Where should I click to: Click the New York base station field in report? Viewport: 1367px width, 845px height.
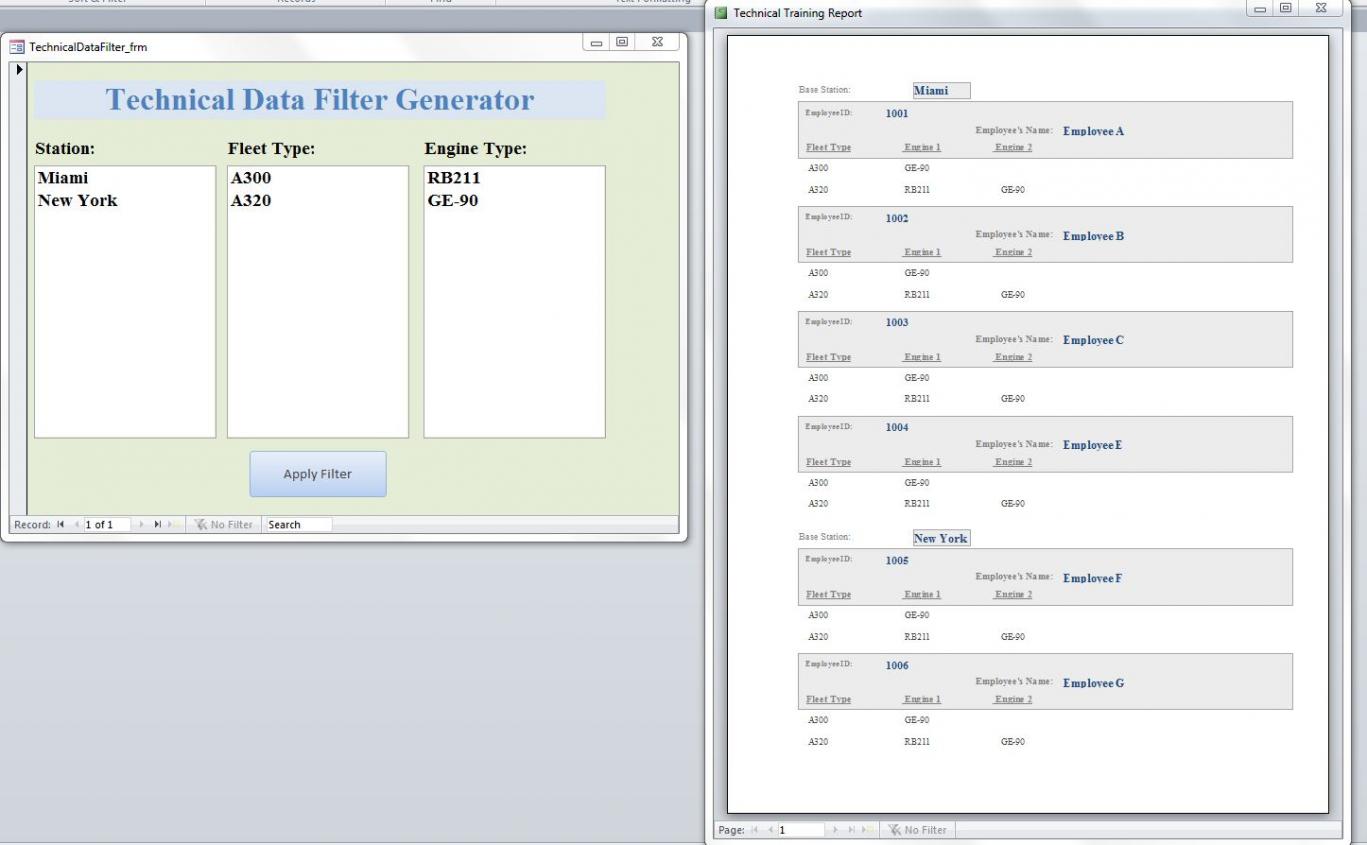coord(941,538)
